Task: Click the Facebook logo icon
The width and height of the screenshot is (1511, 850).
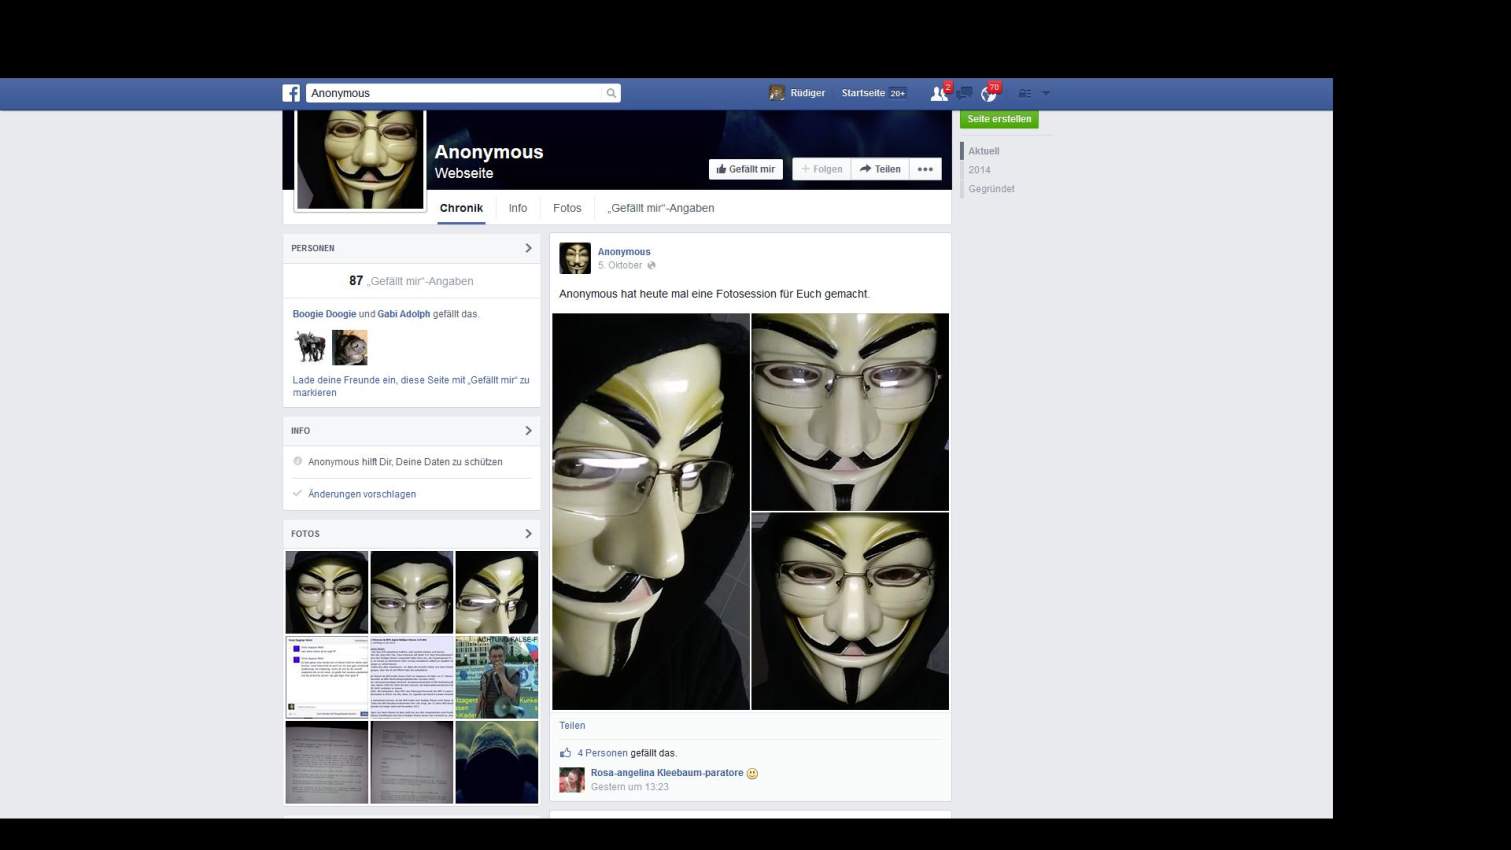Action: tap(291, 93)
